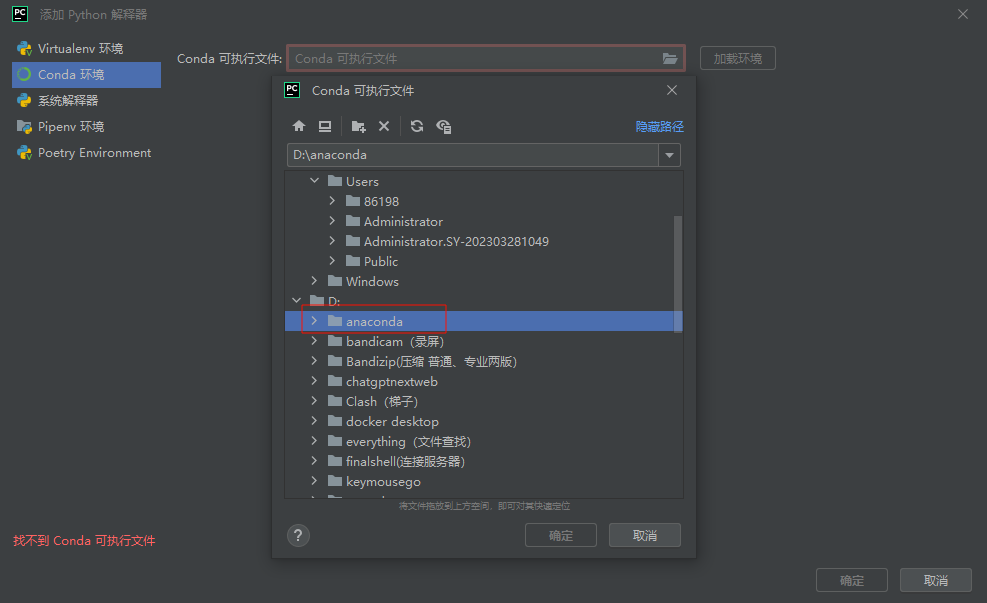The width and height of the screenshot is (987, 603).
Task: Click the Pipenv icon in sidebar
Action: [25, 127]
